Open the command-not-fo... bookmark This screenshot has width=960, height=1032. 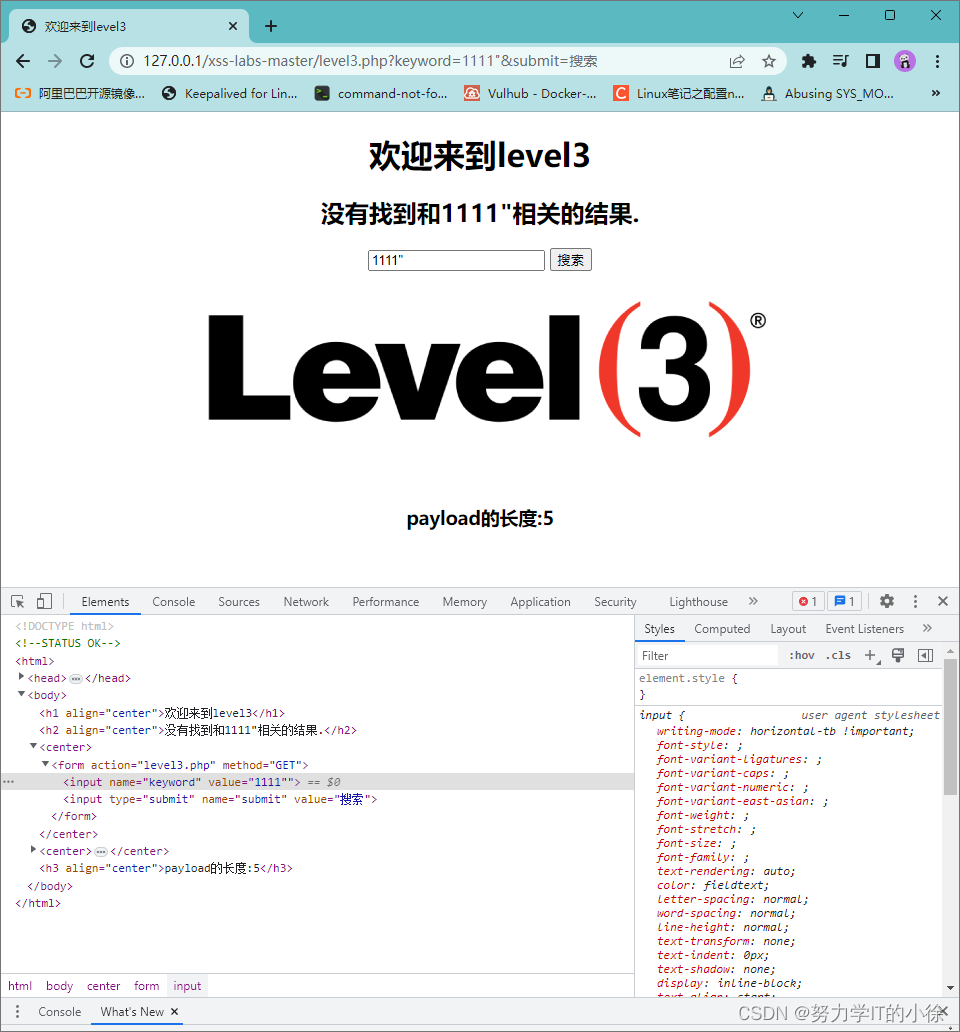click(x=381, y=93)
